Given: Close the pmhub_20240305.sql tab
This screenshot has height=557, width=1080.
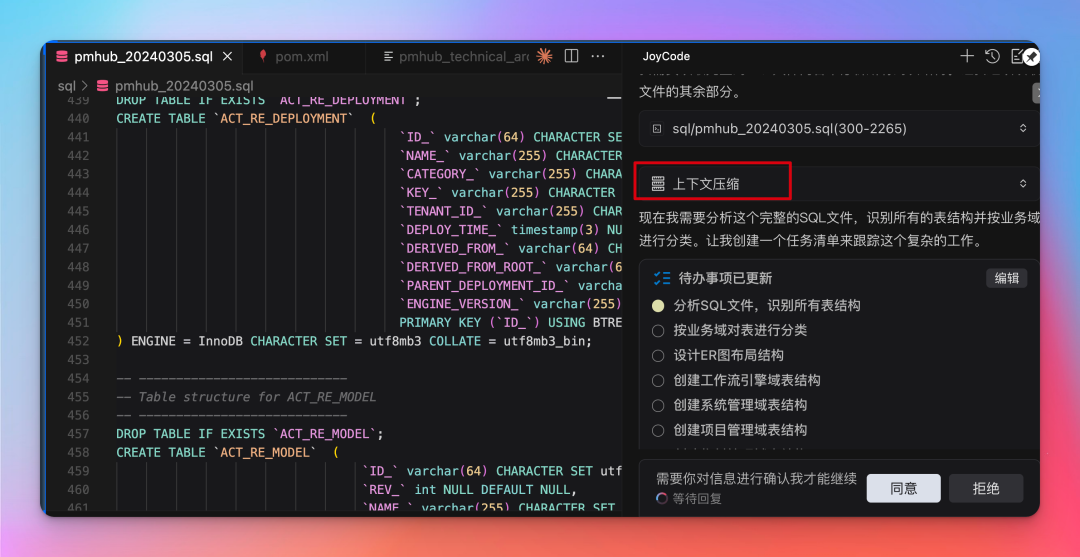Looking at the screenshot, I should (228, 56).
